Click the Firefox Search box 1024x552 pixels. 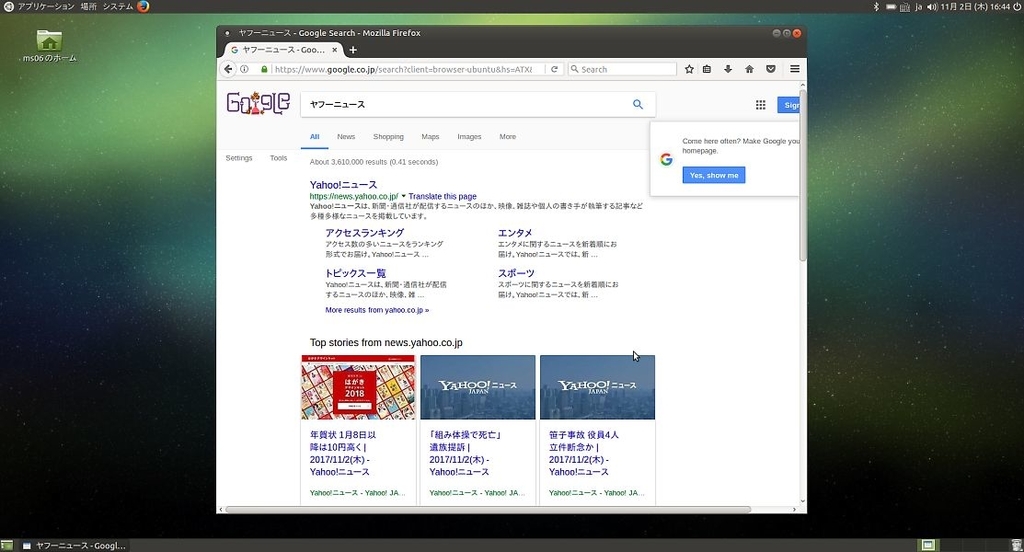click(622, 69)
